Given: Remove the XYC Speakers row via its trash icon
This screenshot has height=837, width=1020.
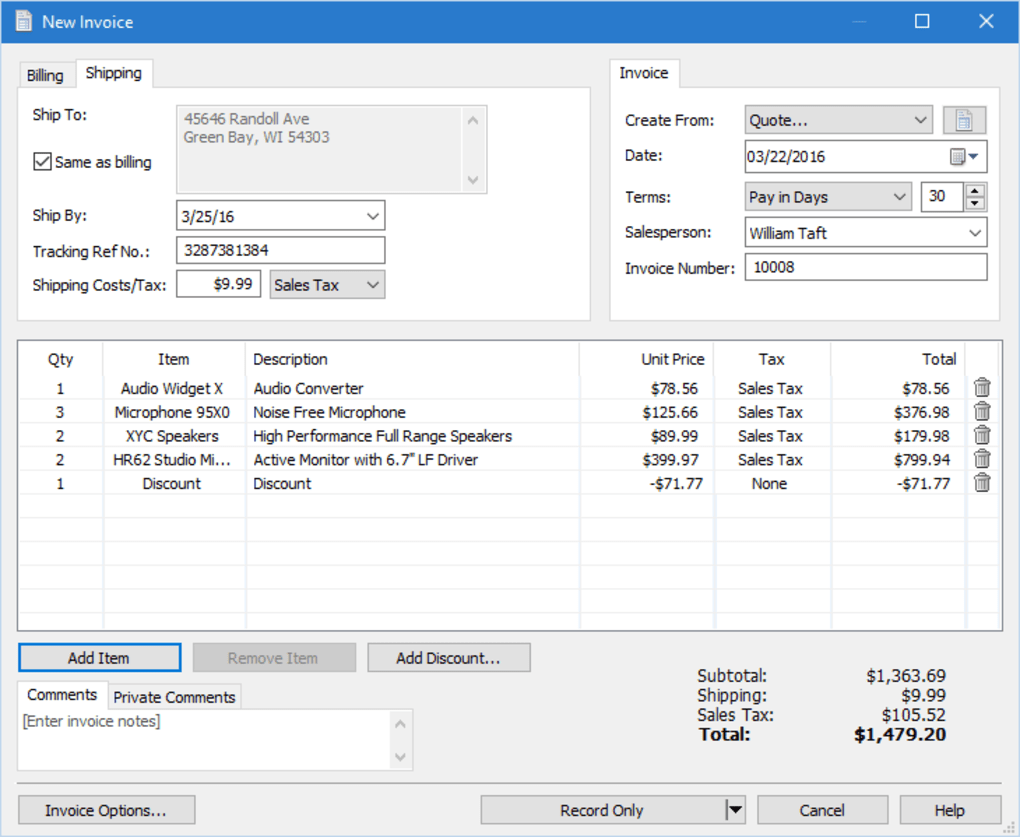Looking at the screenshot, I should tap(981, 435).
